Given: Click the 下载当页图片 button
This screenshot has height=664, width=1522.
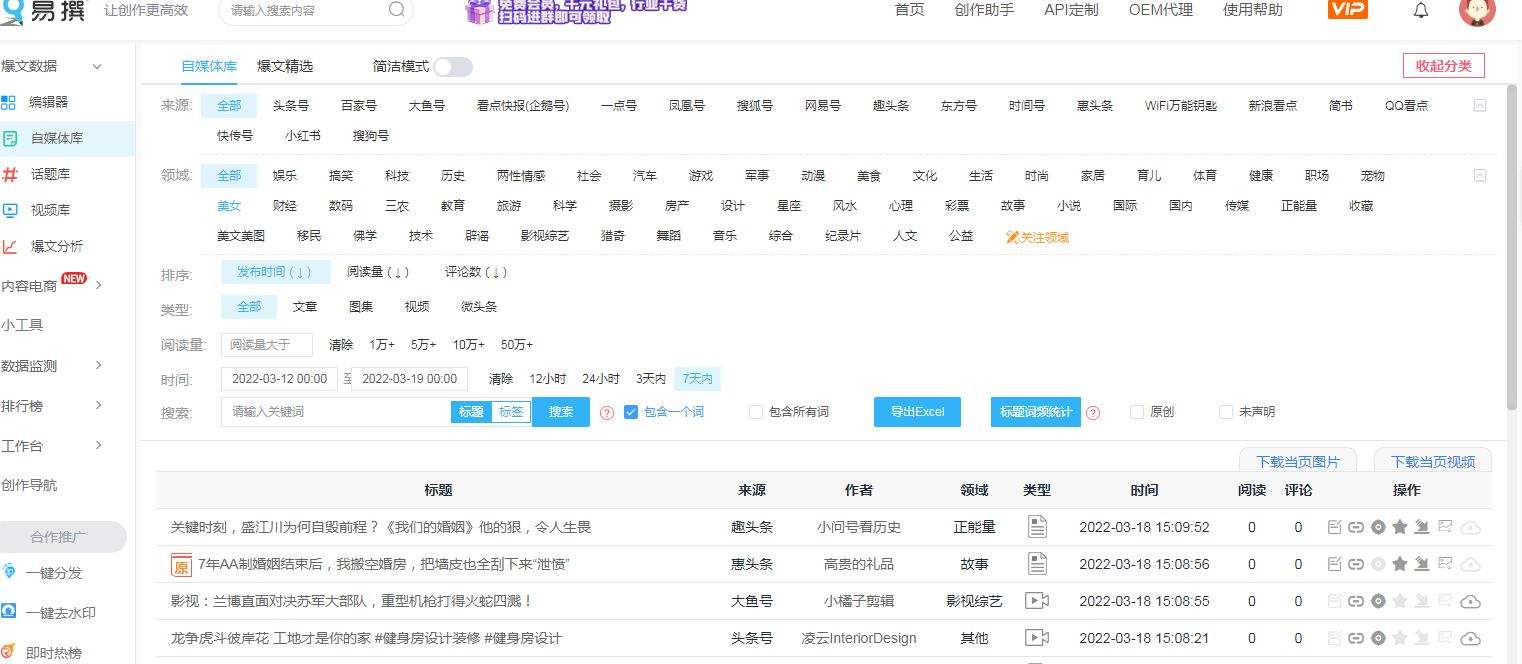Looking at the screenshot, I should tap(1298, 461).
